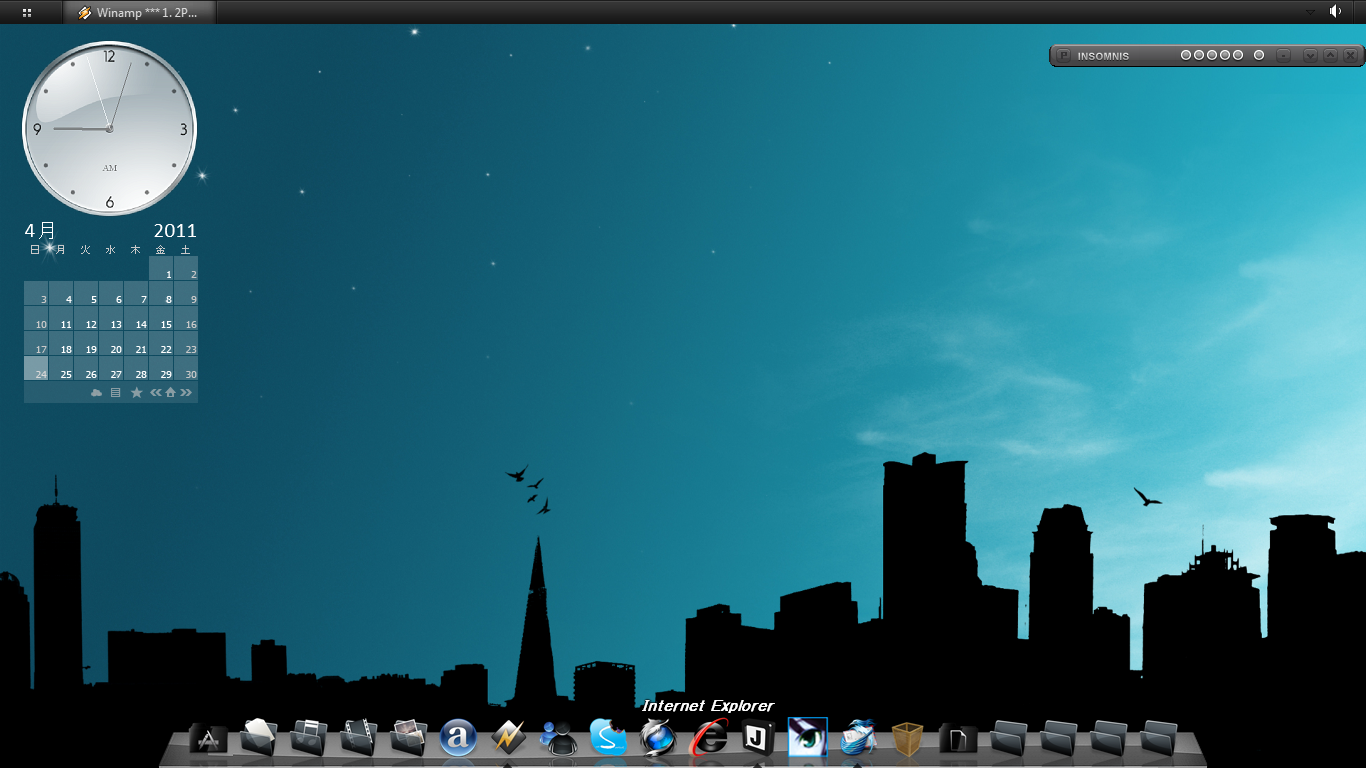Click the up arrow on INSOMNIS bar
This screenshot has width=1366, height=768.
coord(1330,55)
